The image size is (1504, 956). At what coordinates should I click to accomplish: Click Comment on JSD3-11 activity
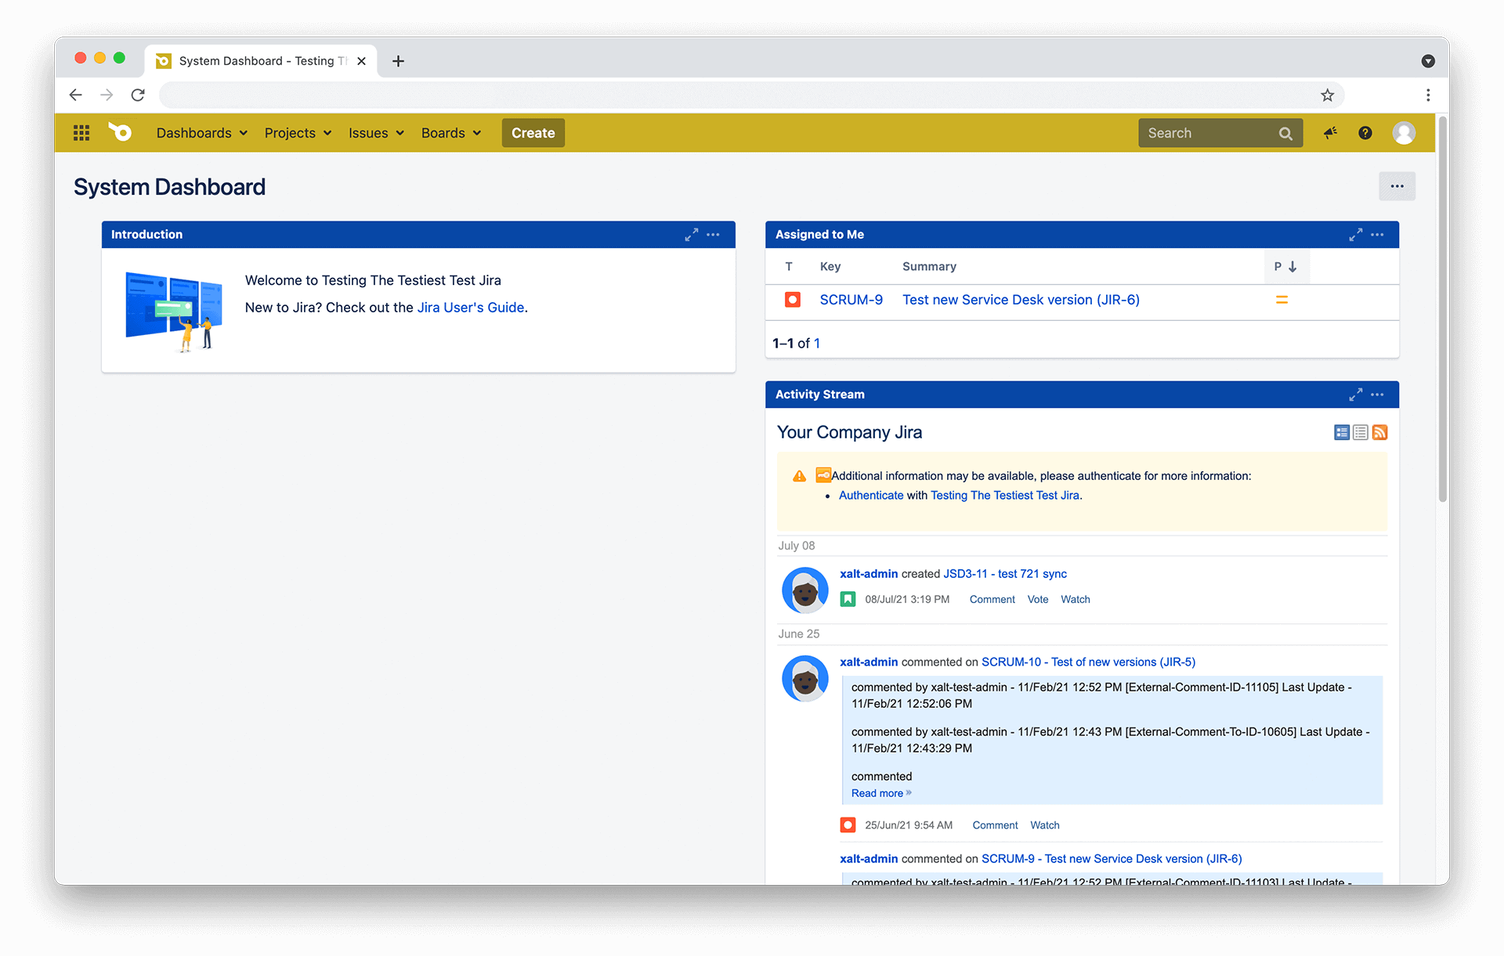click(x=992, y=600)
